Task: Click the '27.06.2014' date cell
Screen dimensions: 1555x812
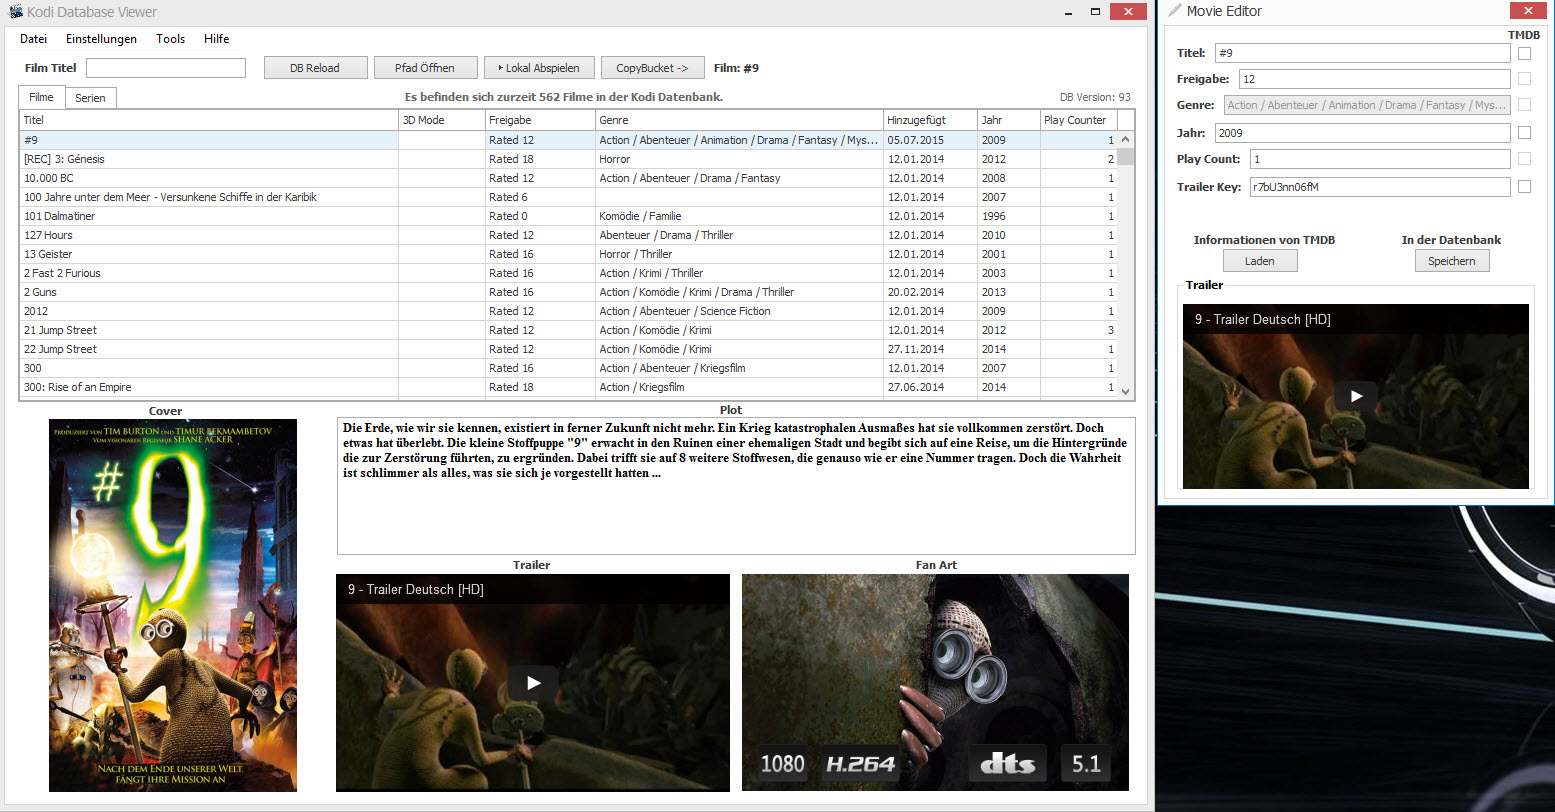Action: (x=930, y=387)
